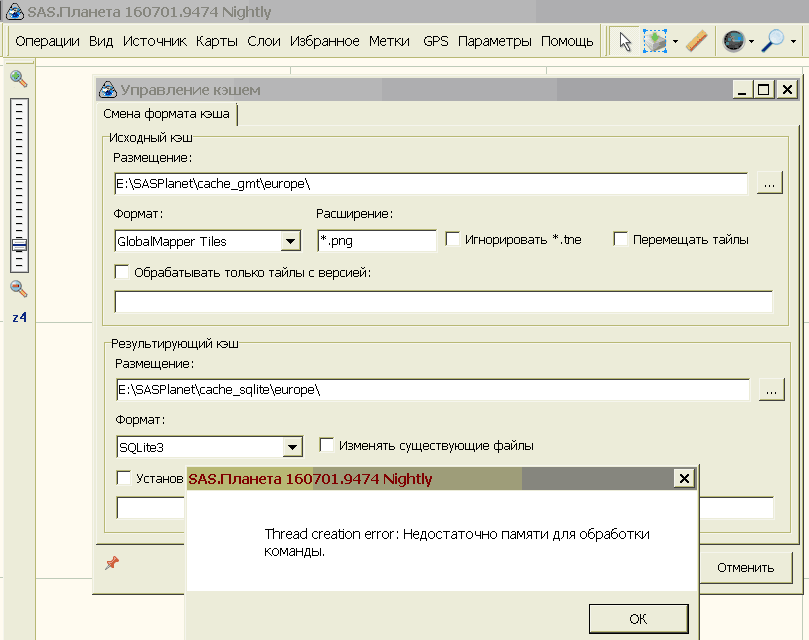Activate the ruler distance measurement tool

[697, 42]
